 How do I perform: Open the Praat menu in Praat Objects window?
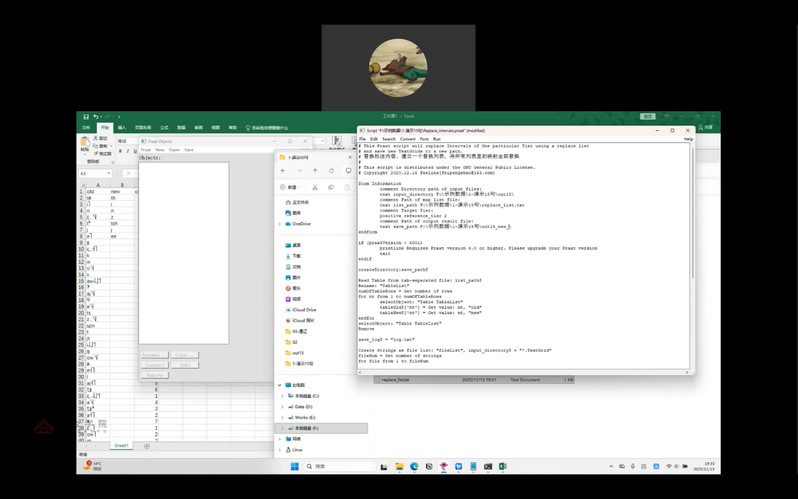[146, 149]
